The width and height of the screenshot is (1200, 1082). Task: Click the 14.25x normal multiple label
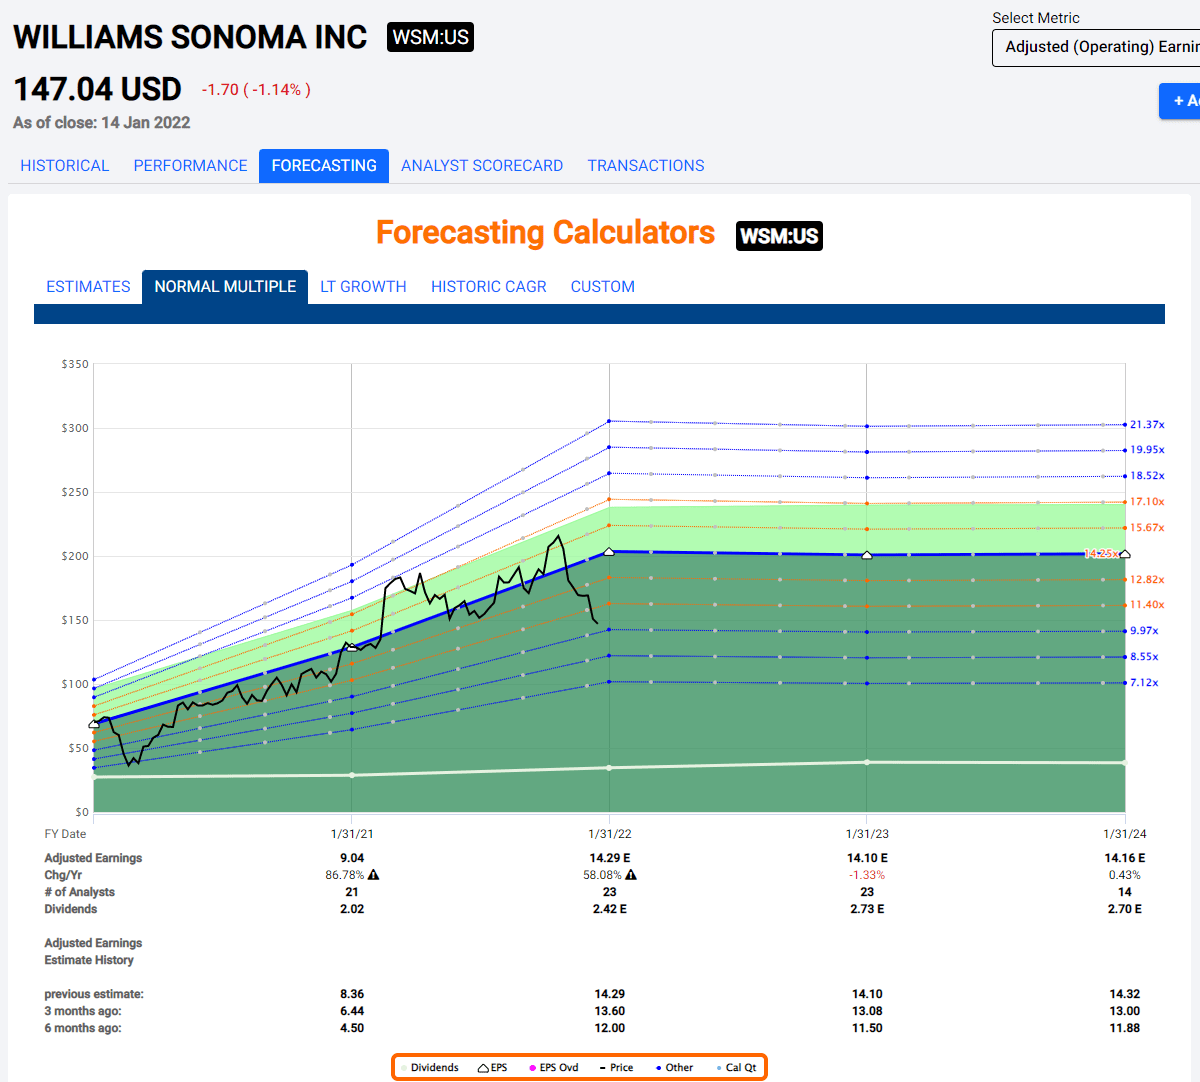pyautogui.click(x=1101, y=553)
